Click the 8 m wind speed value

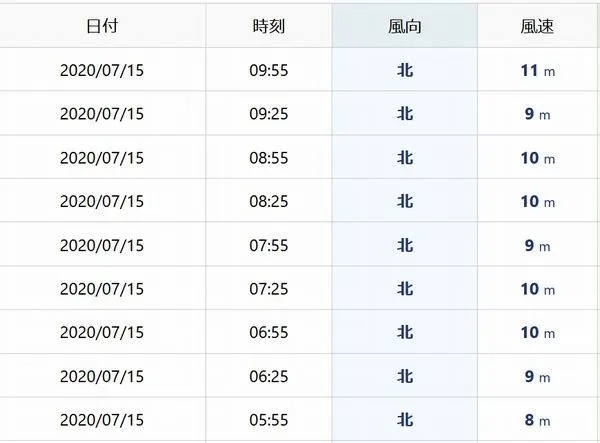pyautogui.click(x=538, y=420)
